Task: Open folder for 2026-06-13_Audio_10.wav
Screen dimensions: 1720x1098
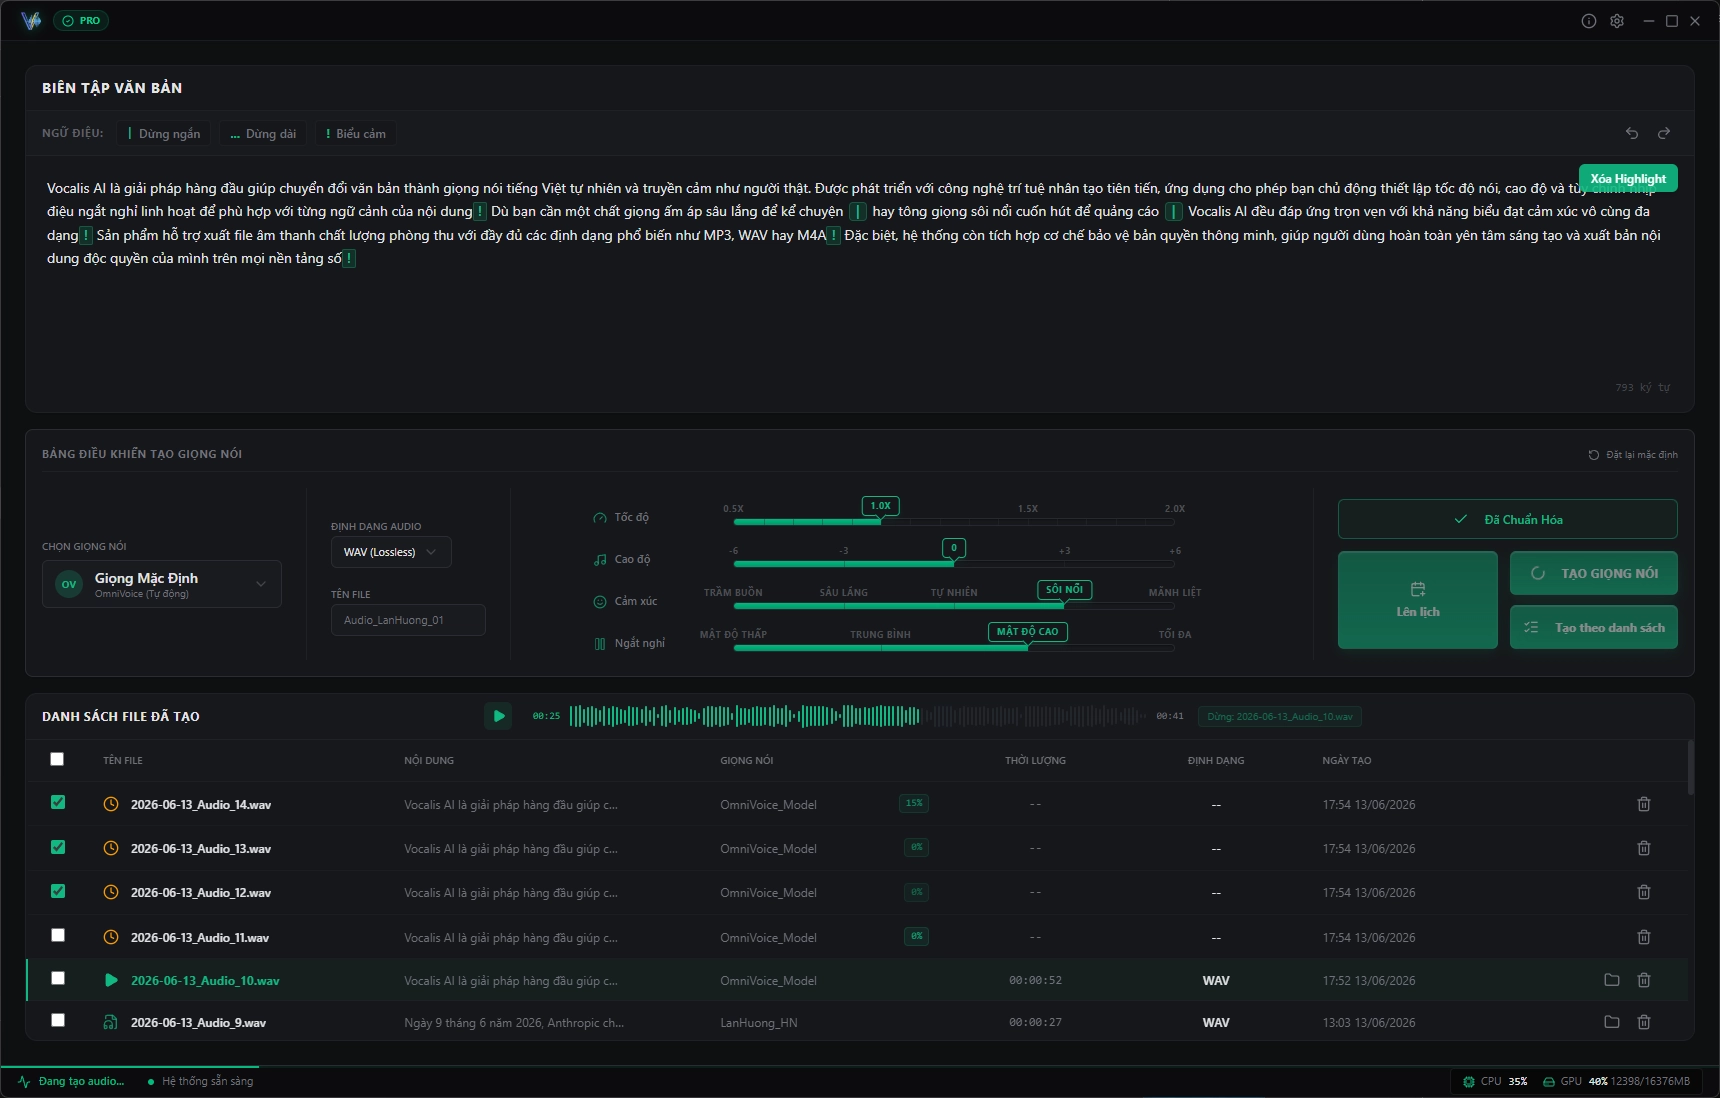Action: (x=1612, y=980)
